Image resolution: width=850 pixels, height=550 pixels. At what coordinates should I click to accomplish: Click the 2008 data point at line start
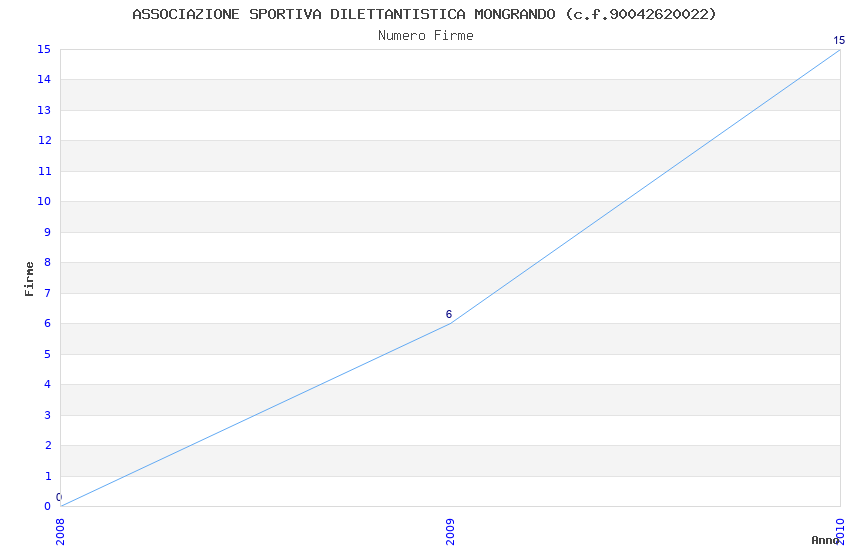[61, 506]
